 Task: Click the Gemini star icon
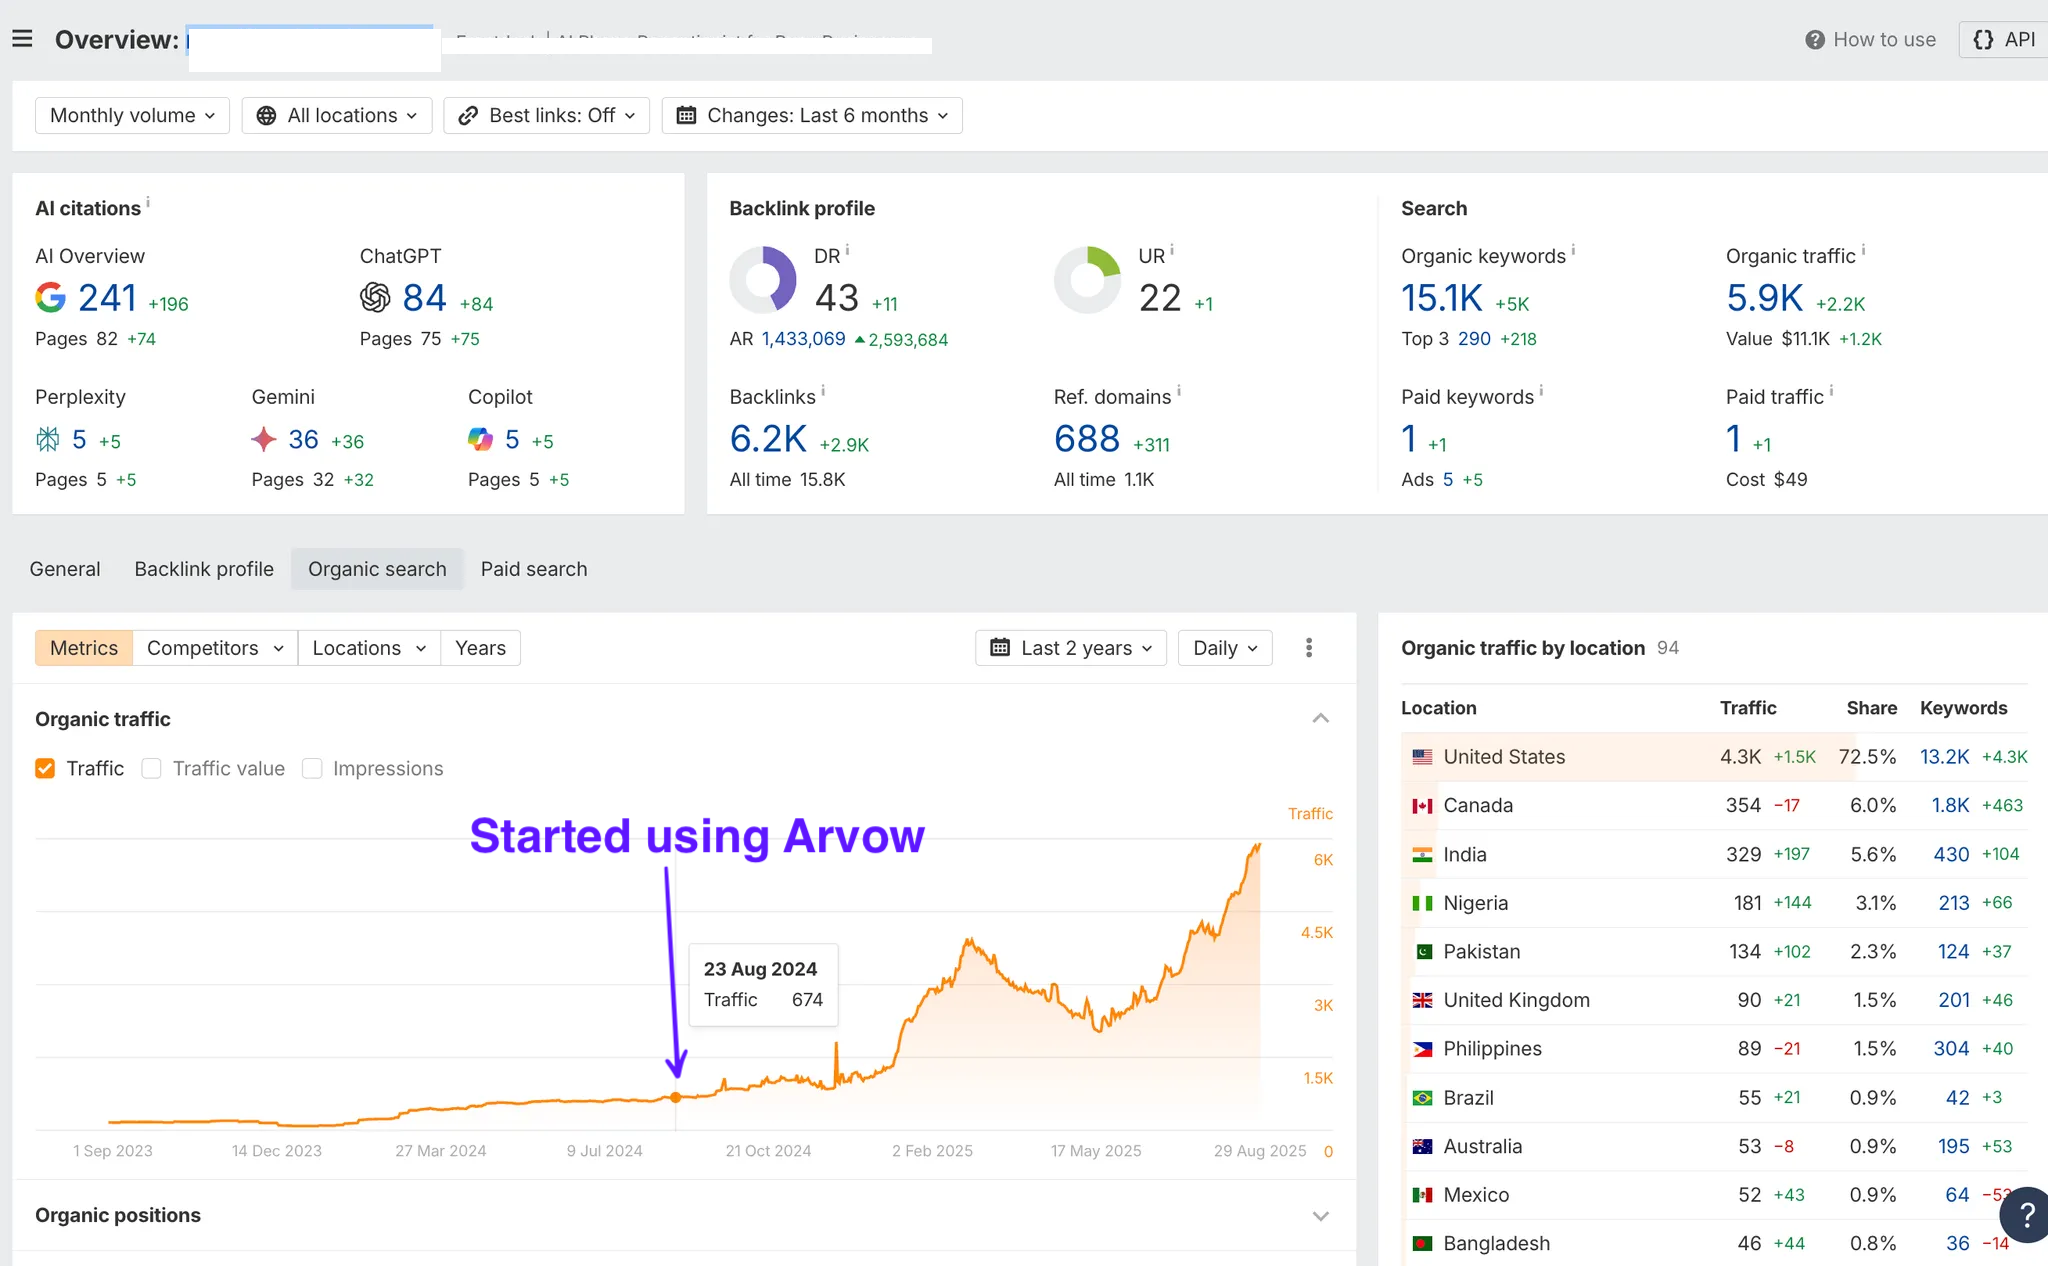pyautogui.click(x=264, y=439)
